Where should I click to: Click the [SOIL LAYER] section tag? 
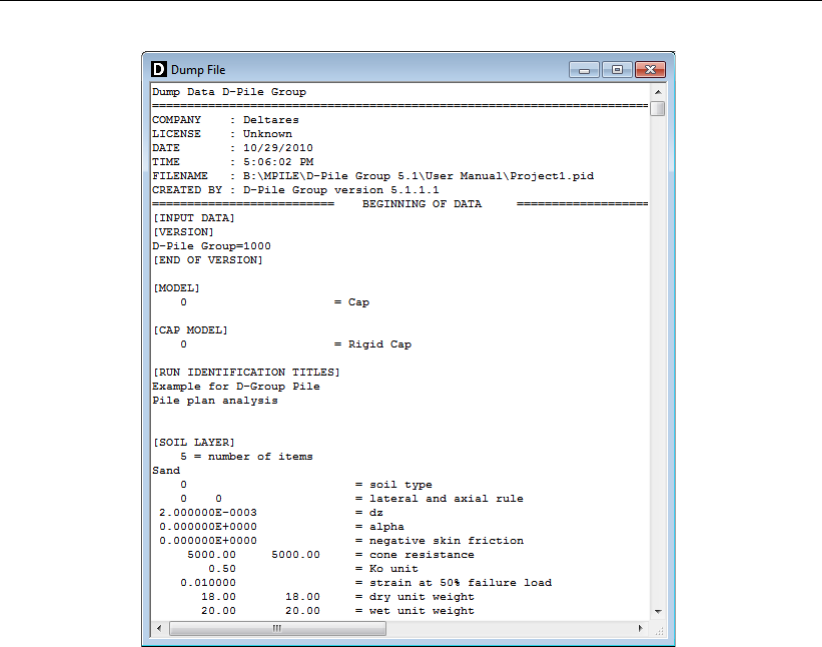point(194,443)
